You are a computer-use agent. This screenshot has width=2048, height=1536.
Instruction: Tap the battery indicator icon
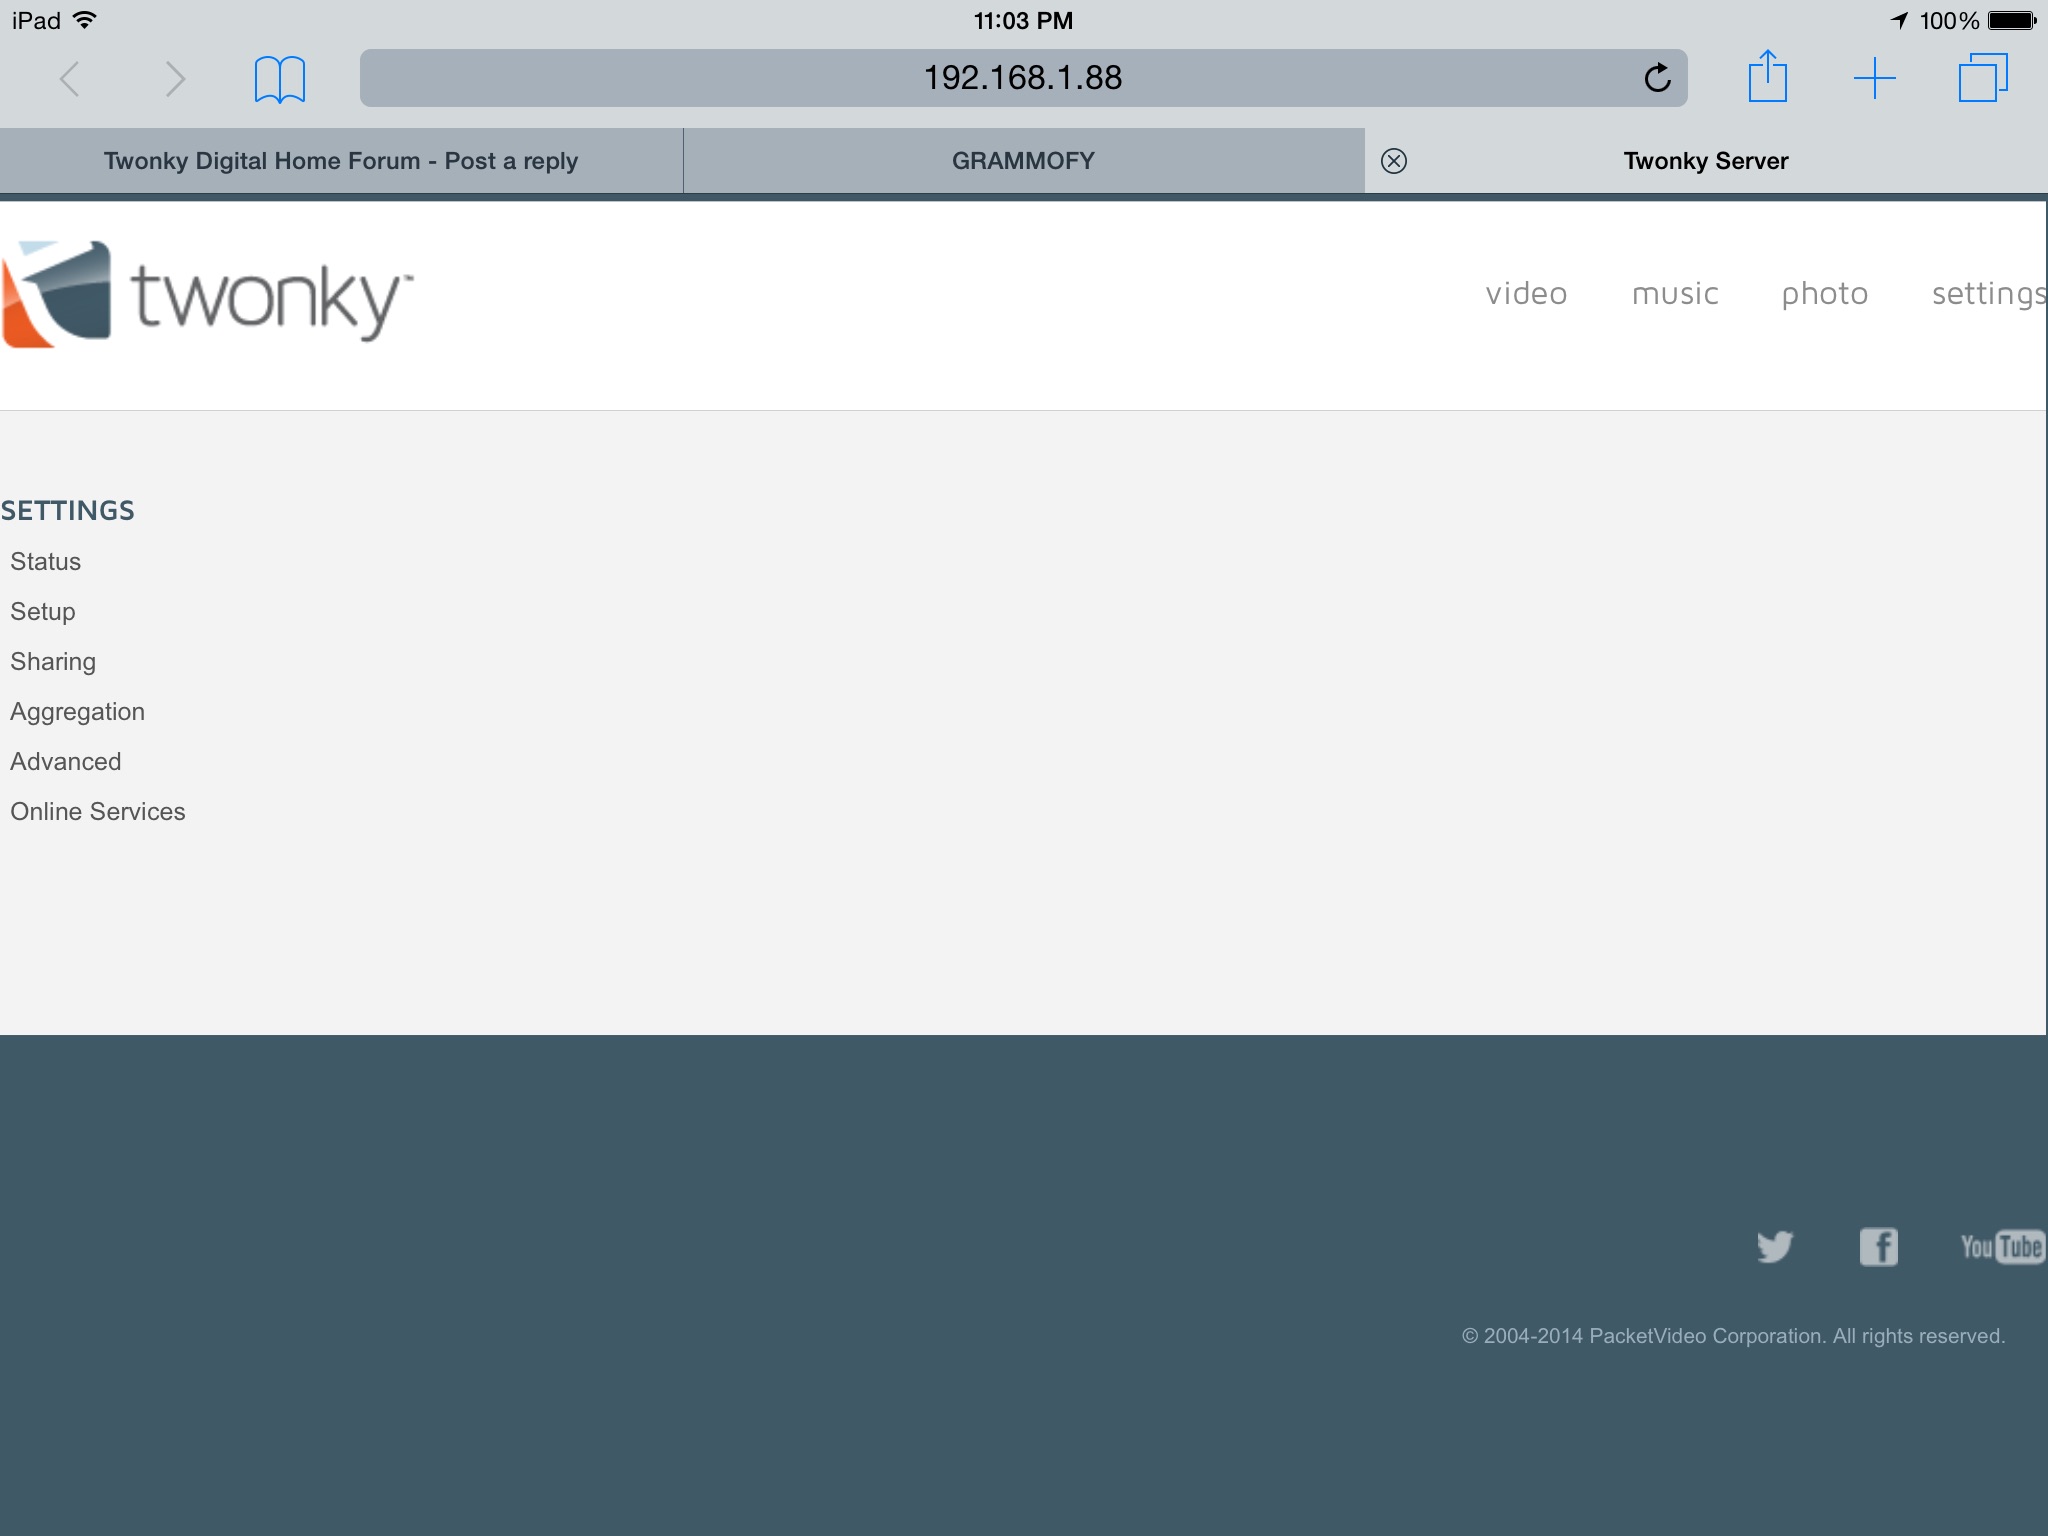click(x=2012, y=20)
